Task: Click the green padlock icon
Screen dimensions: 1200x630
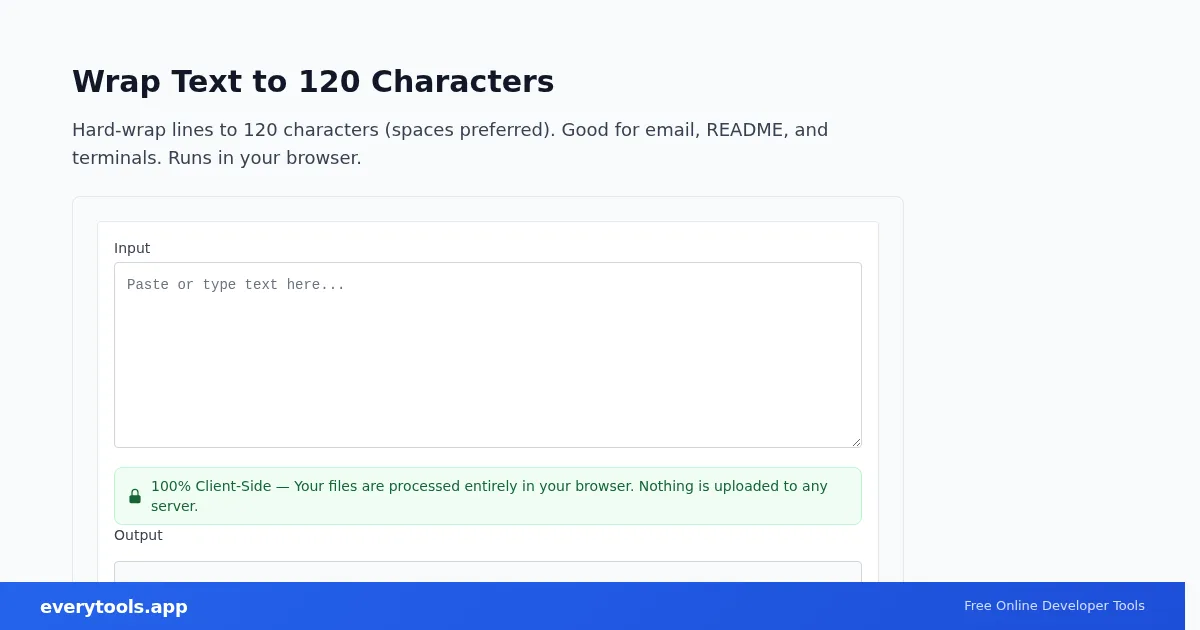Action: (135, 496)
